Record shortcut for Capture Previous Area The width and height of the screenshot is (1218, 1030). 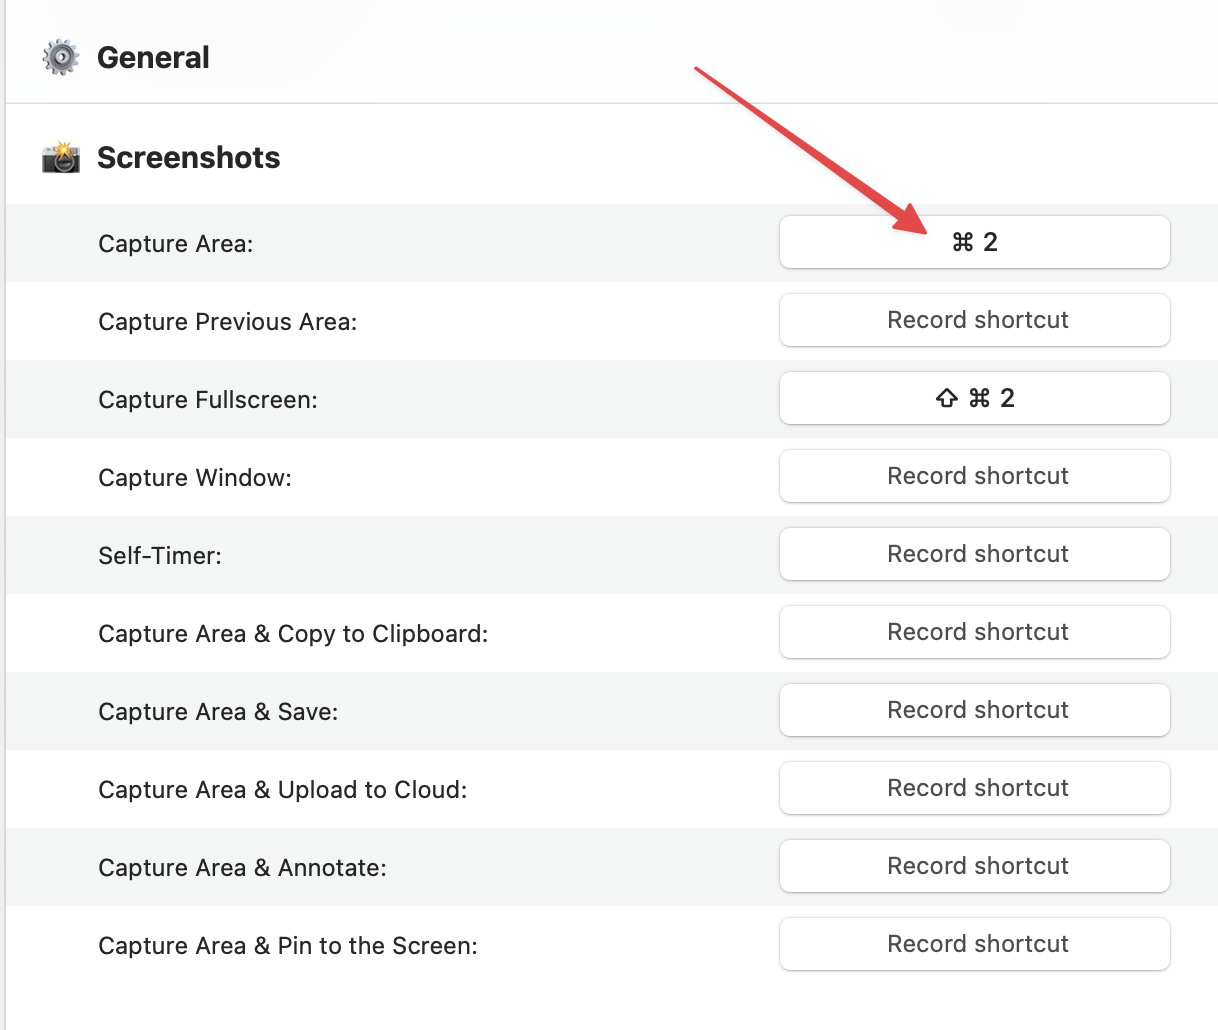[x=974, y=320]
